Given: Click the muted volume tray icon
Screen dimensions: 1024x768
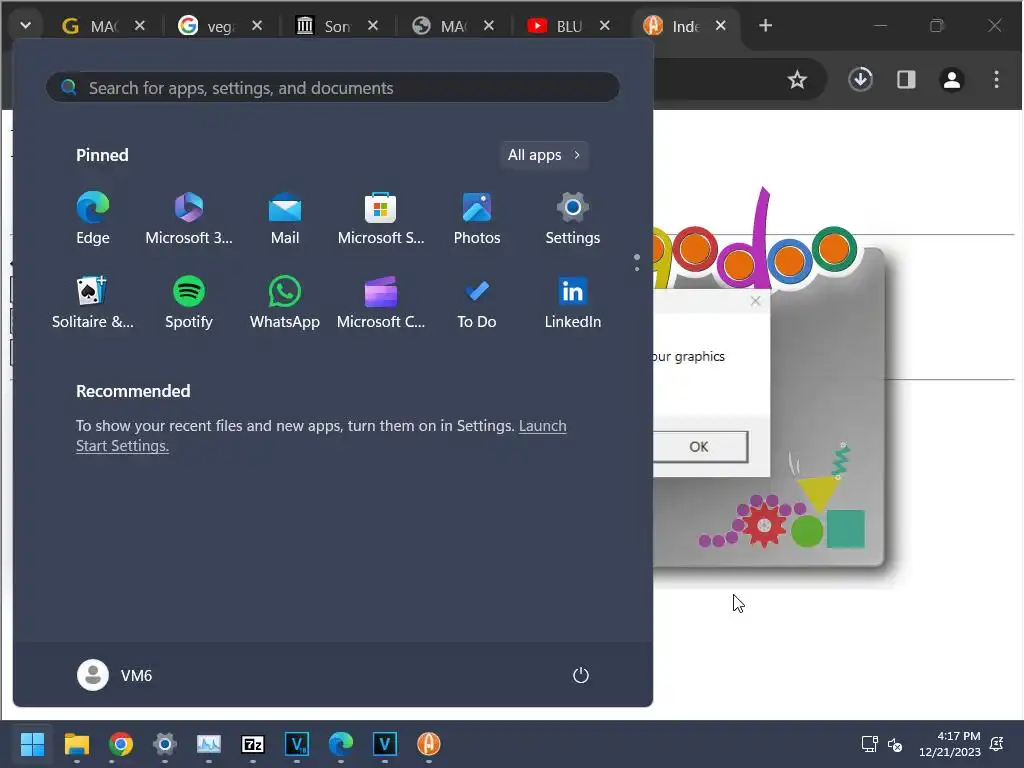Looking at the screenshot, I should click(x=895, y=744).
